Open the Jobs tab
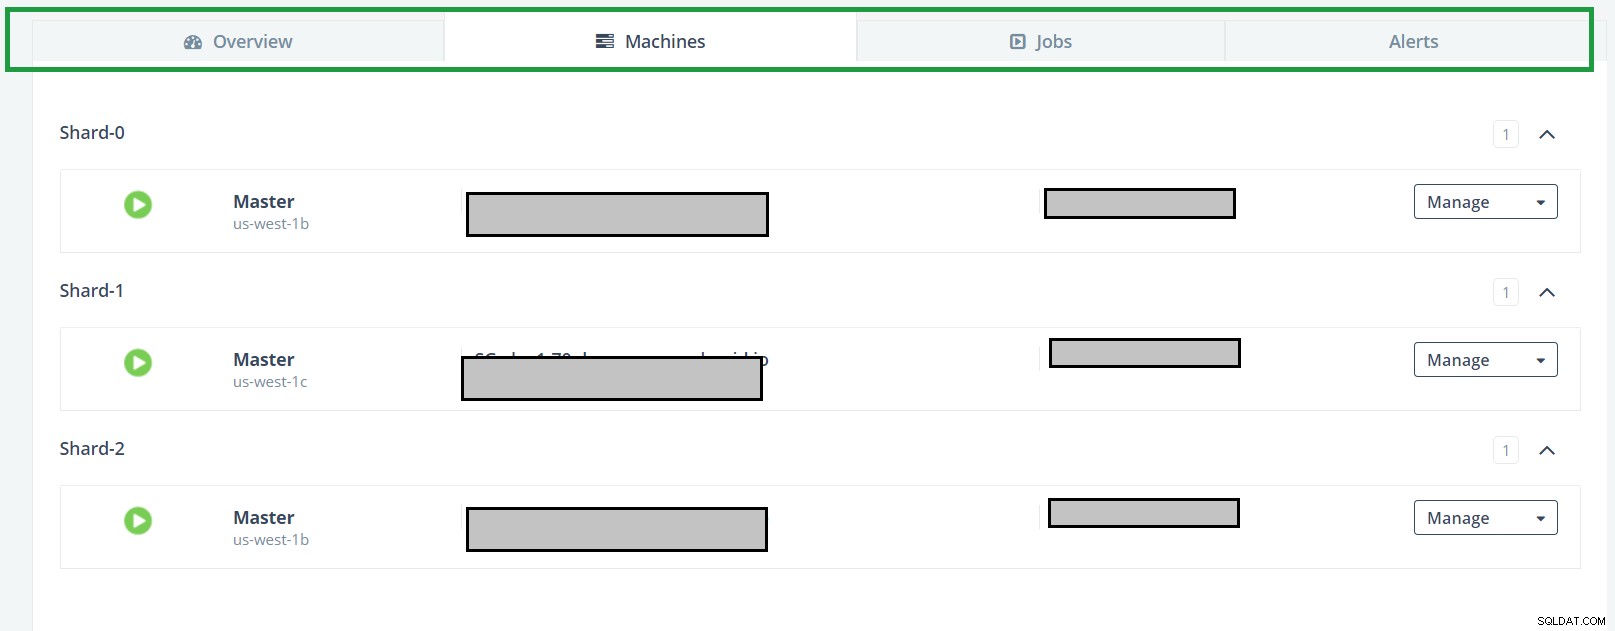 click(x=1040, y=41)
